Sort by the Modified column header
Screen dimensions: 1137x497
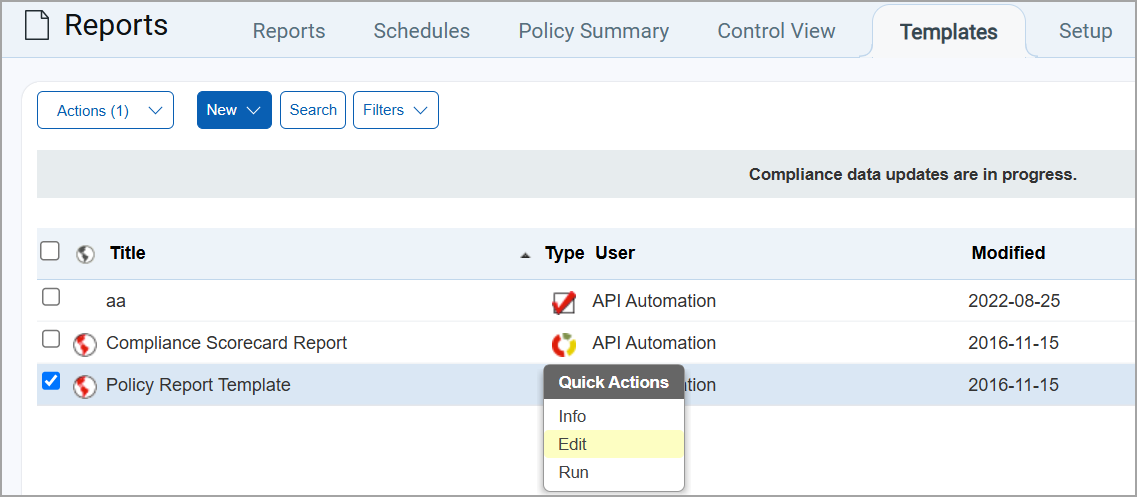(1008, 253)
